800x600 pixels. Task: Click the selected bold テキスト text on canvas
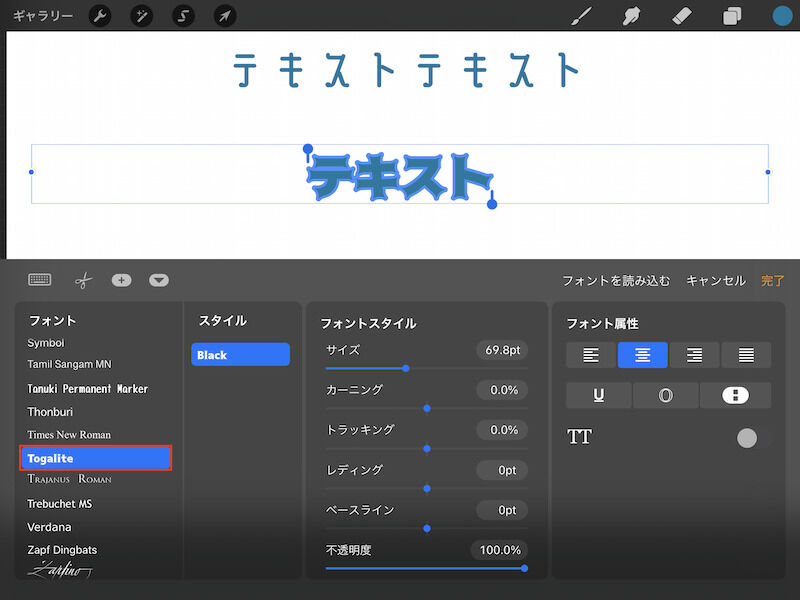pos(399,177)
